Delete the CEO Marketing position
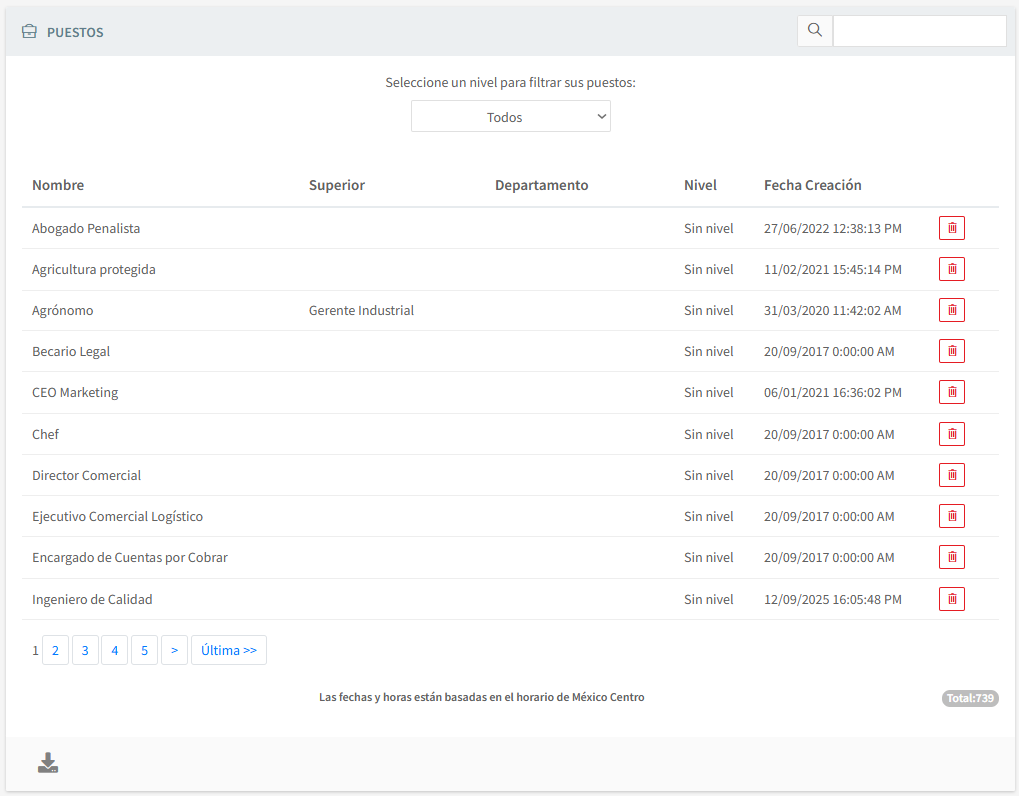The height and width of the screenshot is (796, 1019). point(951,392)
